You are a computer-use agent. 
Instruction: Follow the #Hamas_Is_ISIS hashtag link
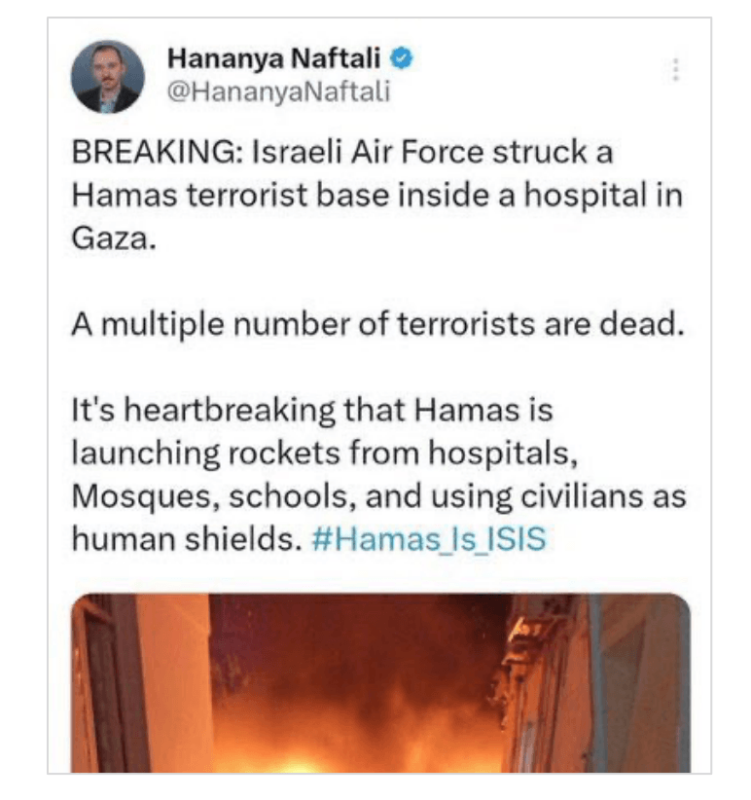click(429, 539)
